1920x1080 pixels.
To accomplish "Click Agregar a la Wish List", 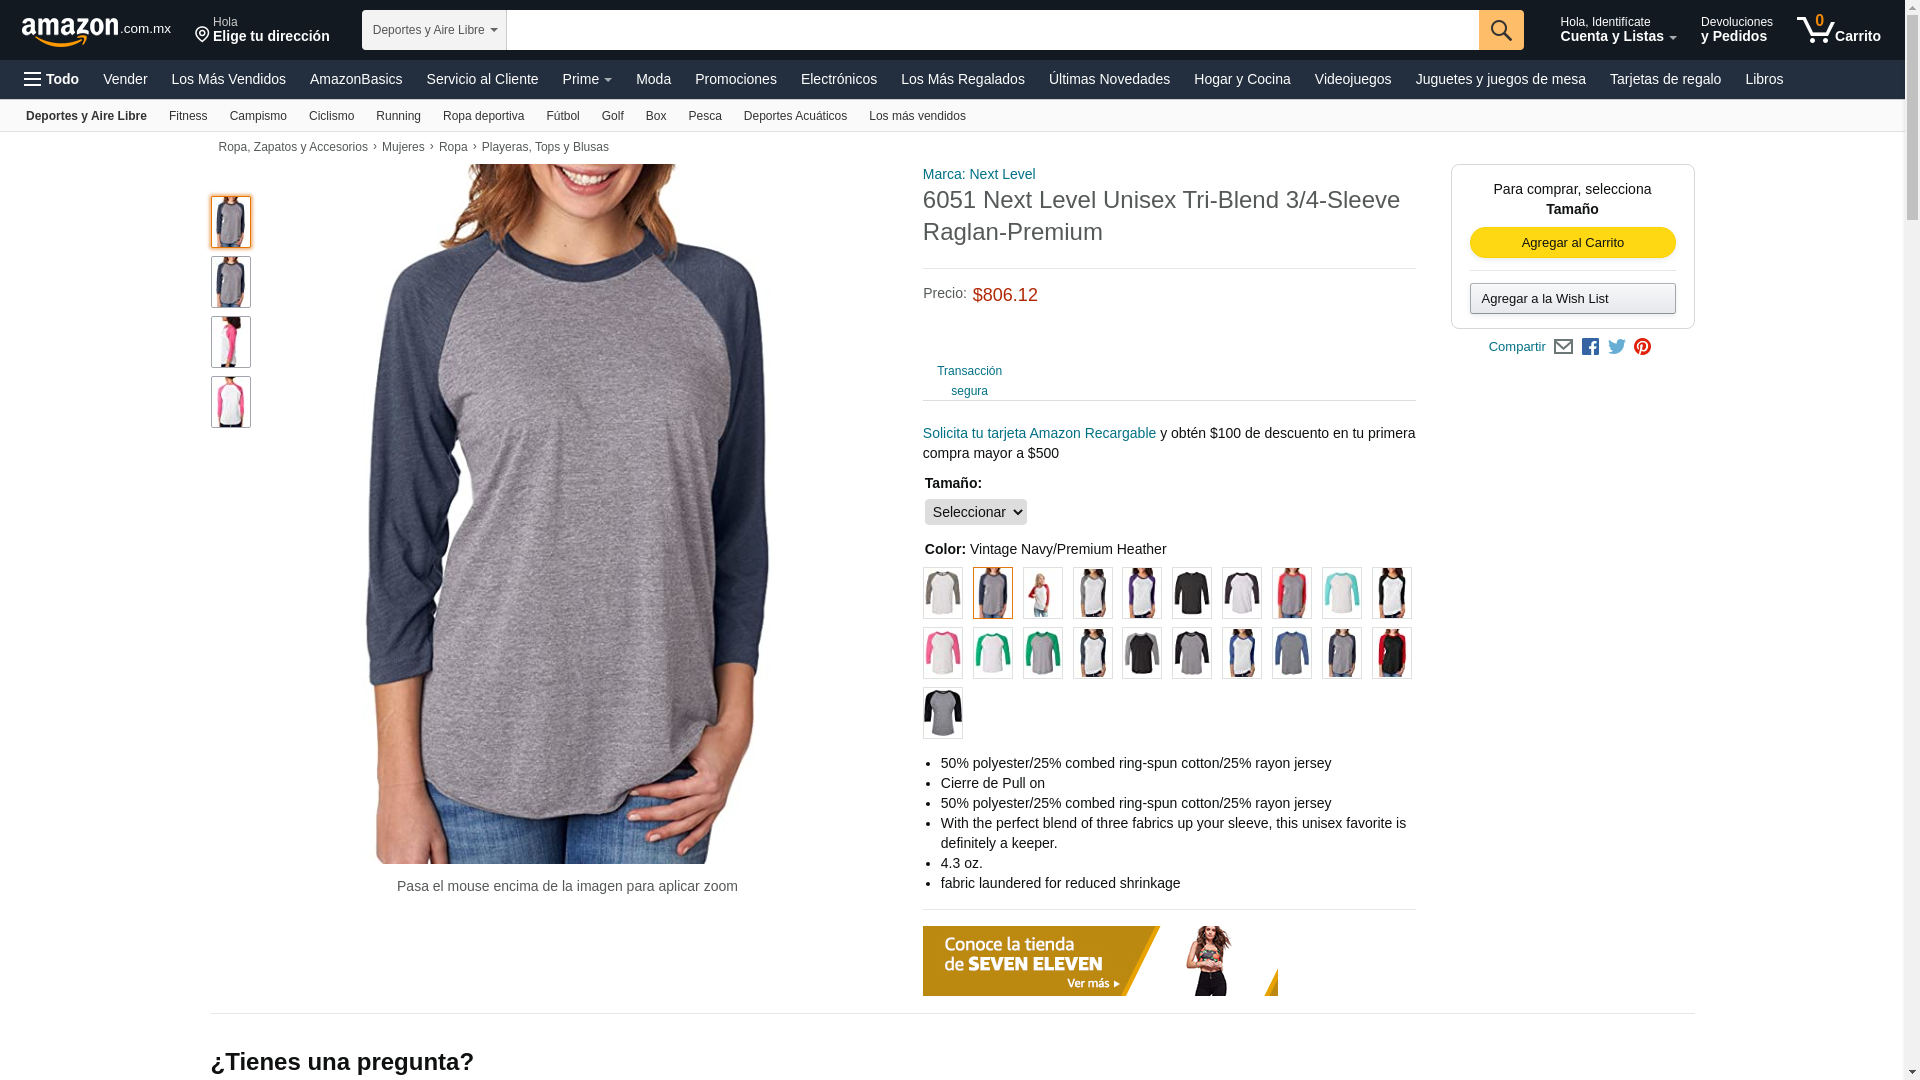I will coord(1572,299).
